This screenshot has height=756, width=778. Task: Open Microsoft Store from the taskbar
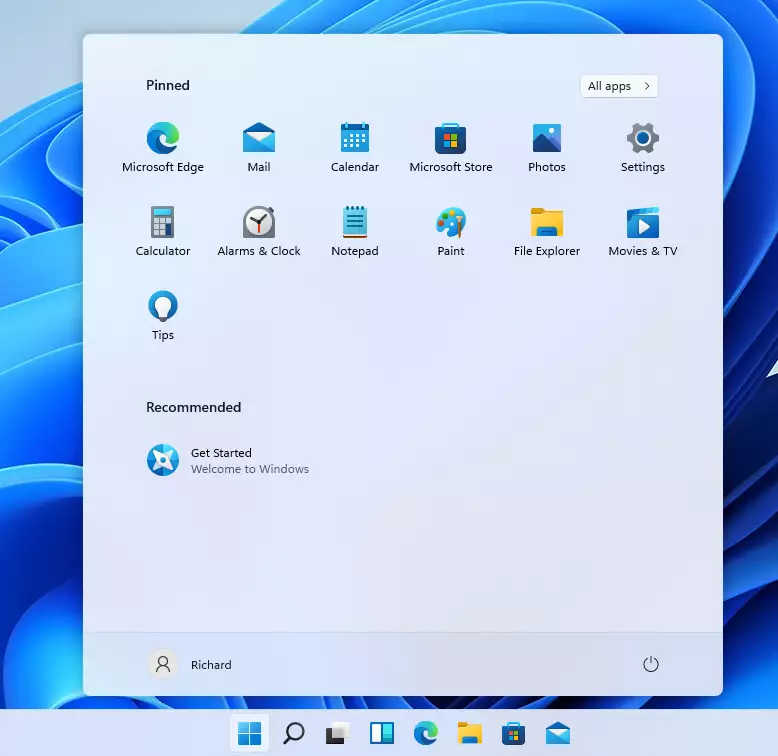[x=514, y=733]
